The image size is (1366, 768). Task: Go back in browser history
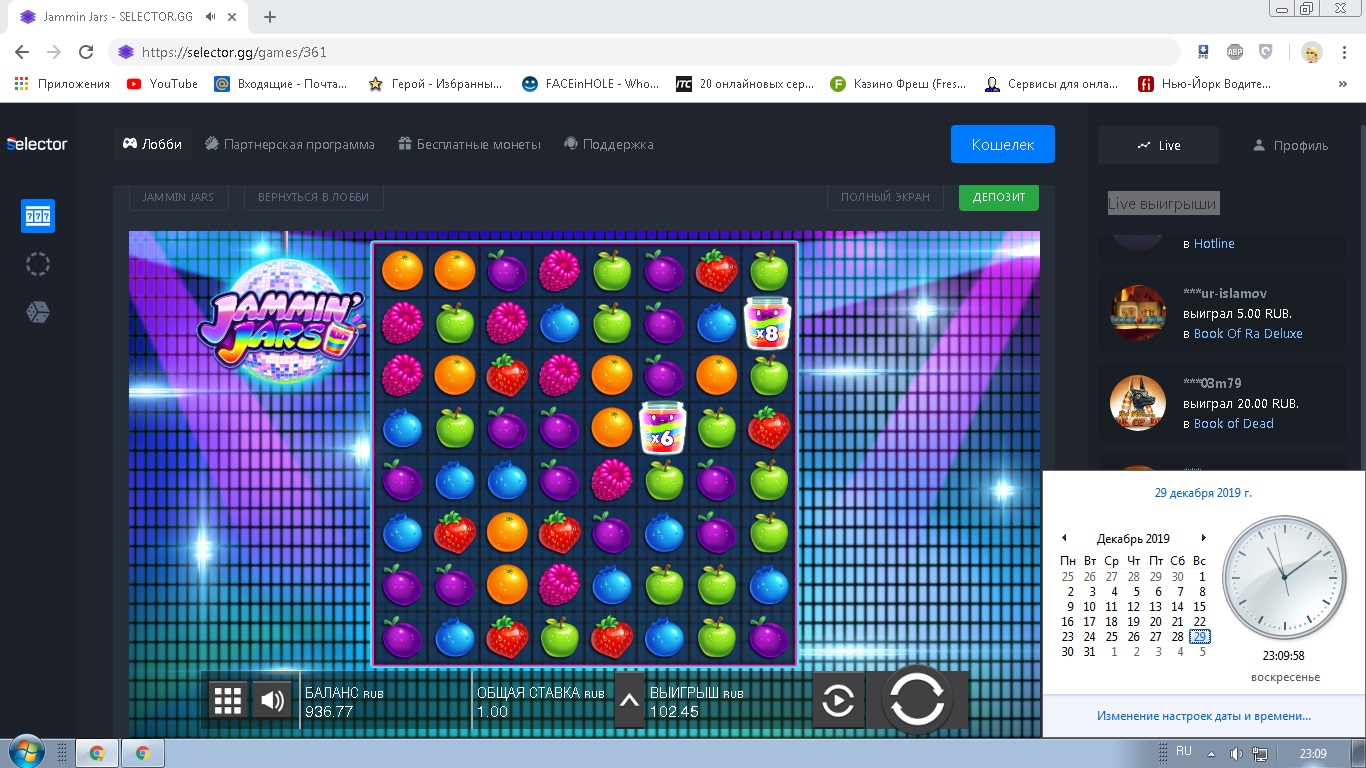coord(22,52)
